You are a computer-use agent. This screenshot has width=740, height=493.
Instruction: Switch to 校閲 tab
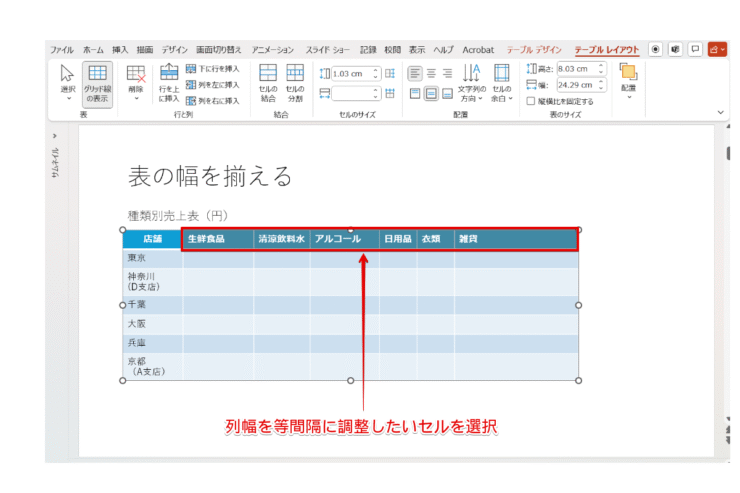393,50
